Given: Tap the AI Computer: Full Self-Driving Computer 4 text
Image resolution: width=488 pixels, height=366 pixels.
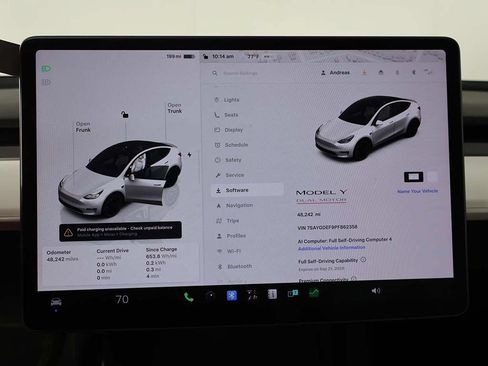Looking at the screenshot, I should tap(345, 240).
